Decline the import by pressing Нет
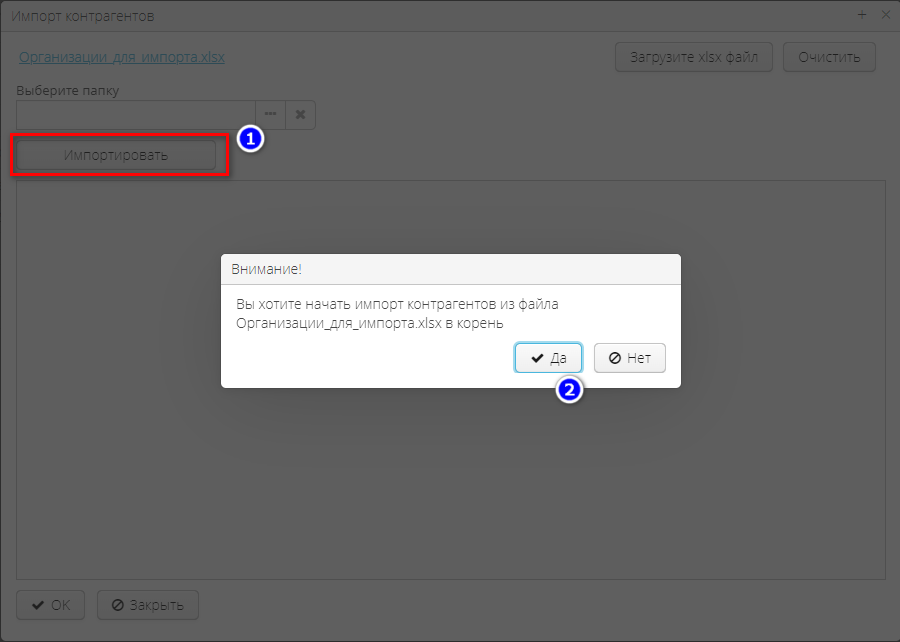Screen dimensions: 900x642 630,358
